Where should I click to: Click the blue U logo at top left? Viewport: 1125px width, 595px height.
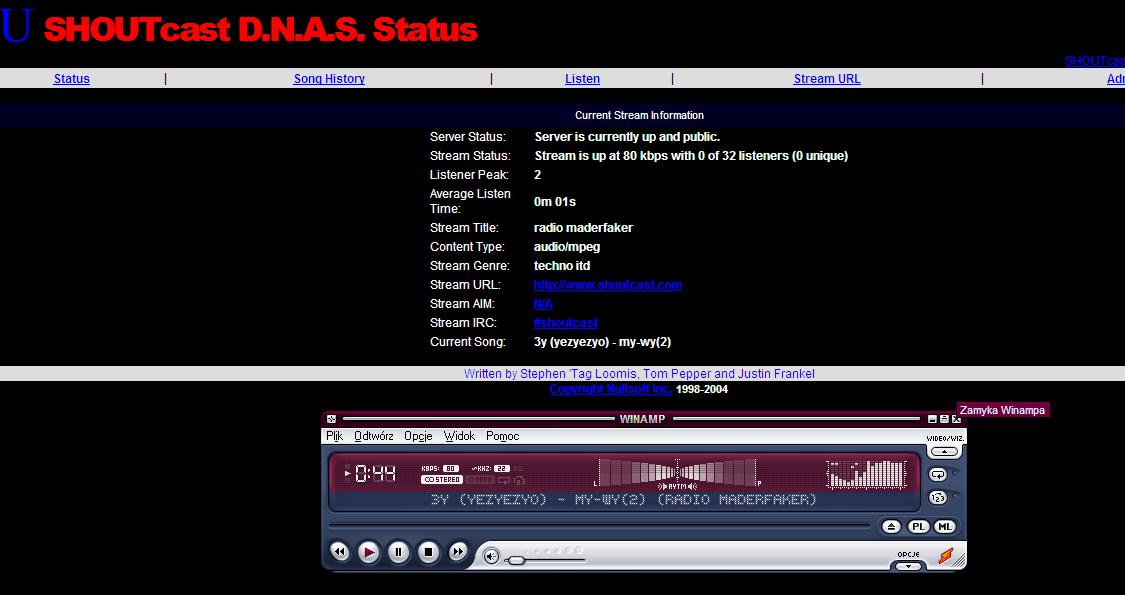pos(16,26)
